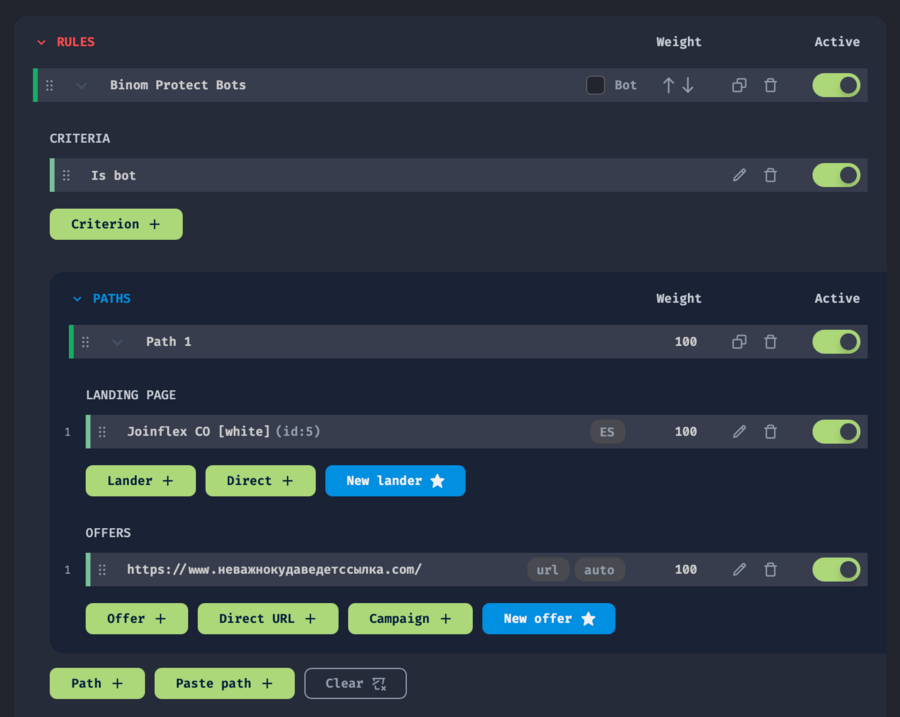Viewport: 900px width, 717px height.
Task: Add a new criterion
Action: (x=116, y=224)
